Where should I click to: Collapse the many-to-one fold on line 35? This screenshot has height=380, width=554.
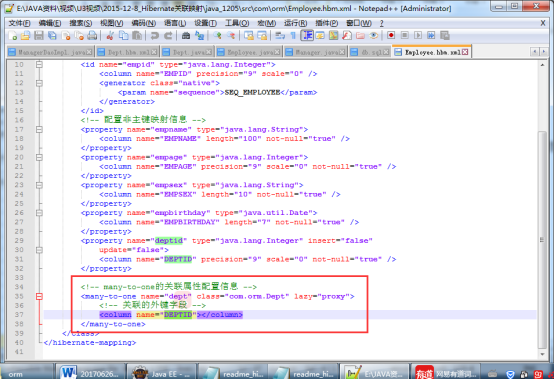point(39,296)
